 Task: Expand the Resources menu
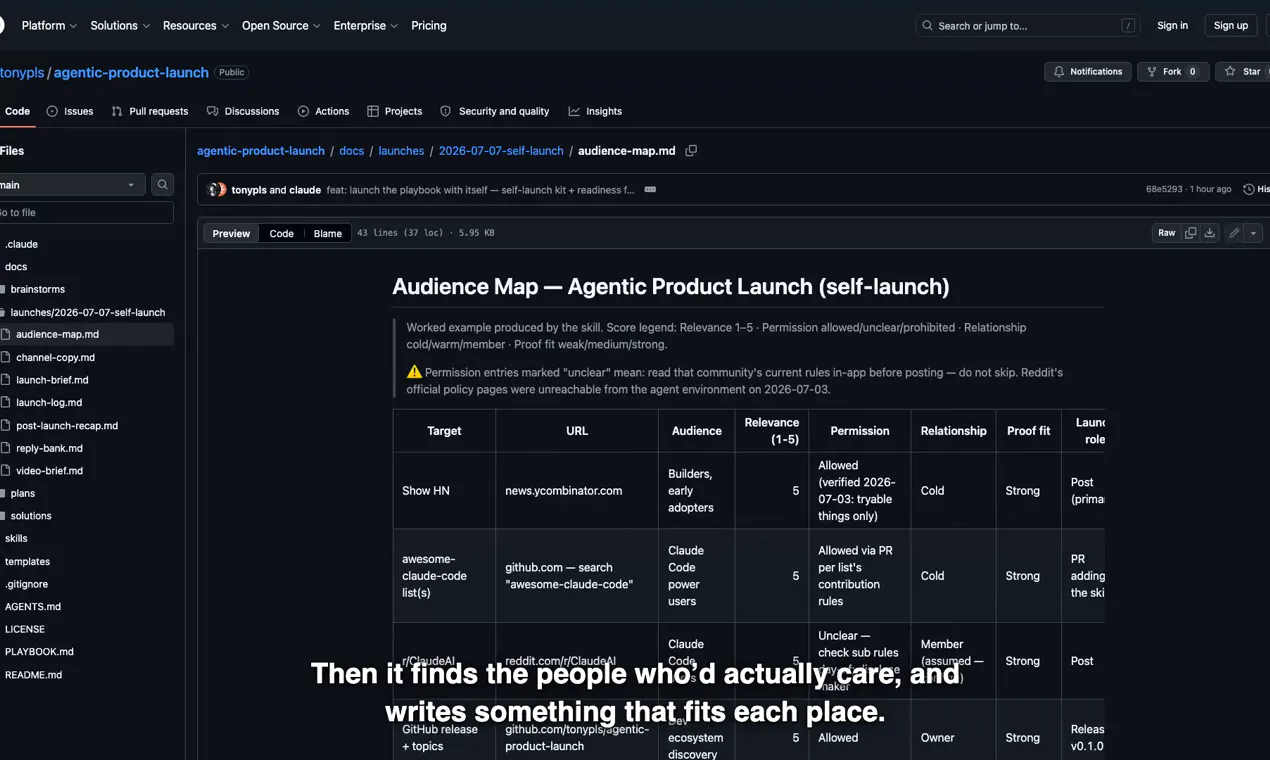pos(196,26)
